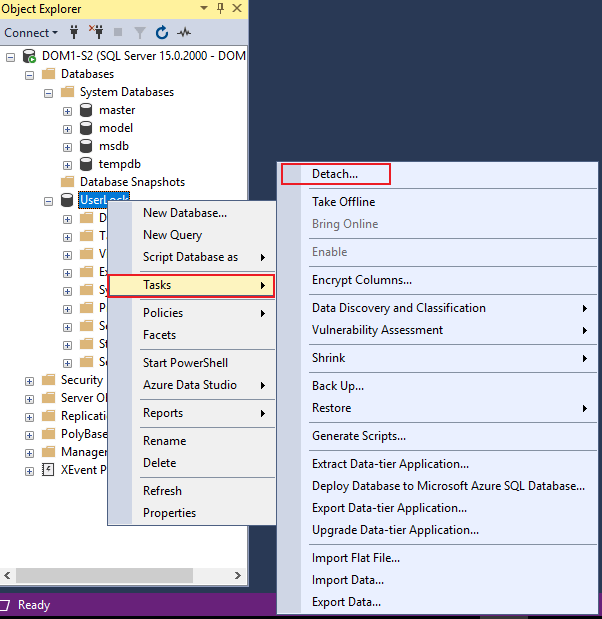Choose Take Offline

pyautogui.click(x=437, y=202)
